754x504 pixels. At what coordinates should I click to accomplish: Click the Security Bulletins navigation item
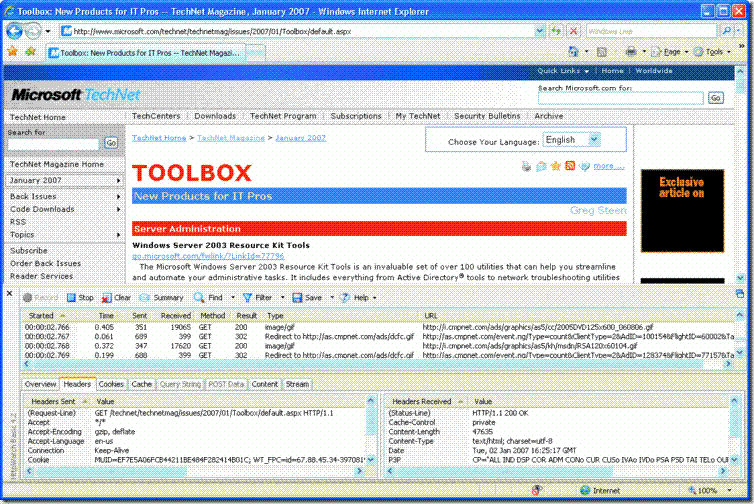click(x=487, y=116)
